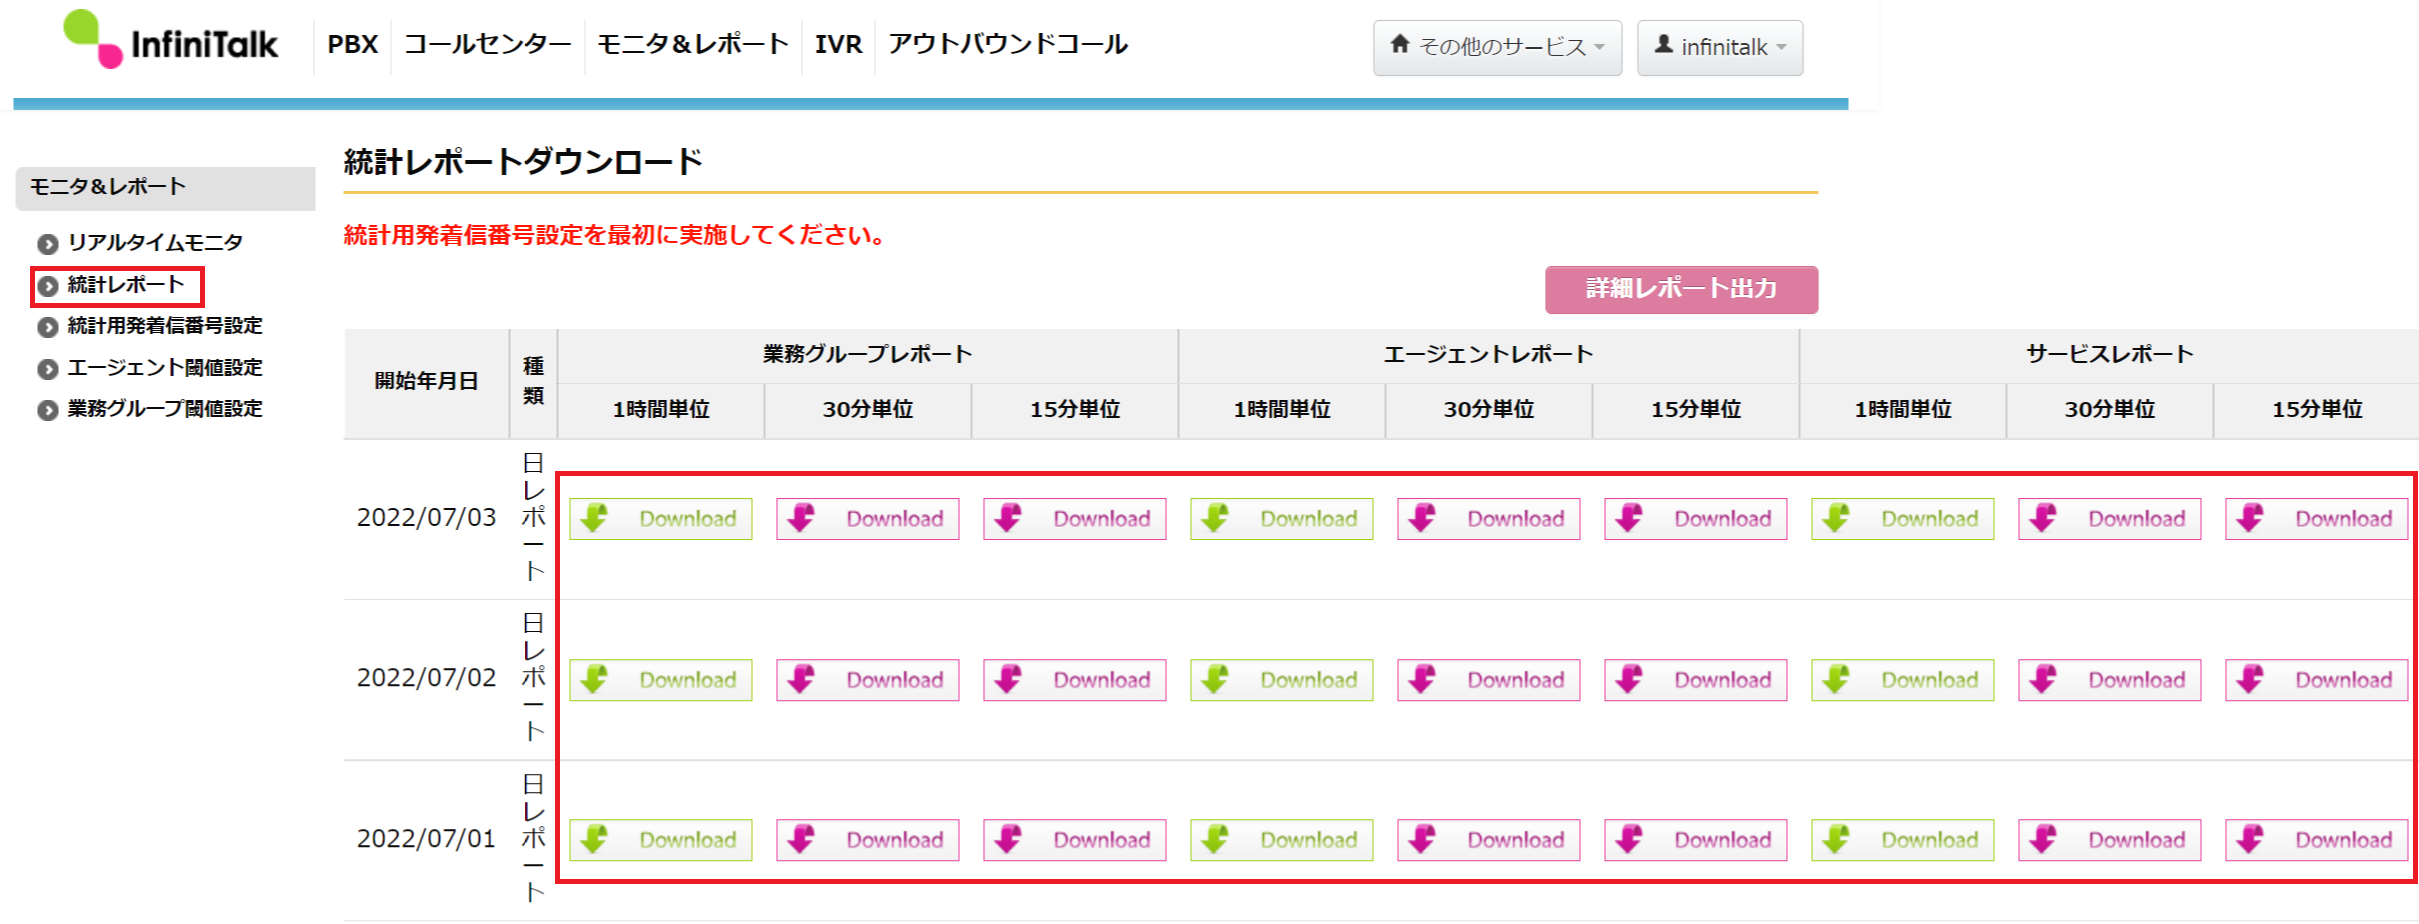Click the 2022/07/02 date cell
The image size is (2419, 924).
tap(427, 678)
